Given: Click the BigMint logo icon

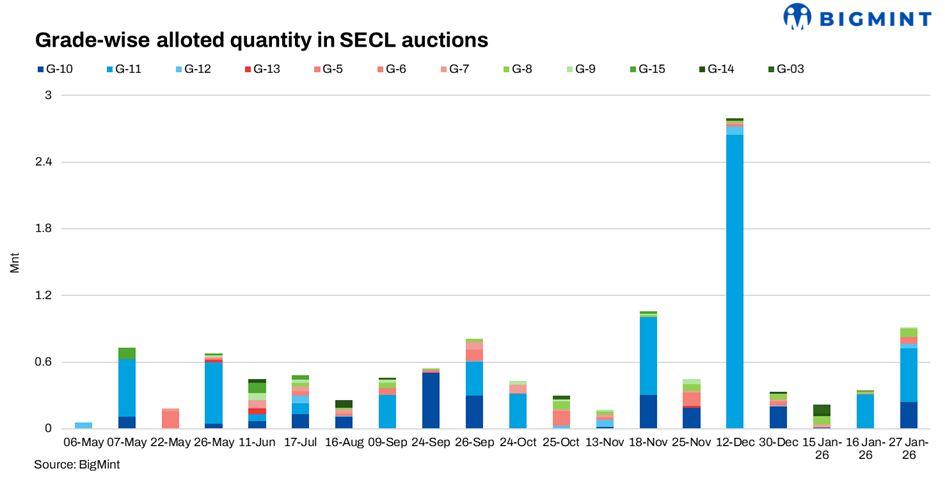Looking at the screenshot, I should pyautogui.click(x=798, y=17).
